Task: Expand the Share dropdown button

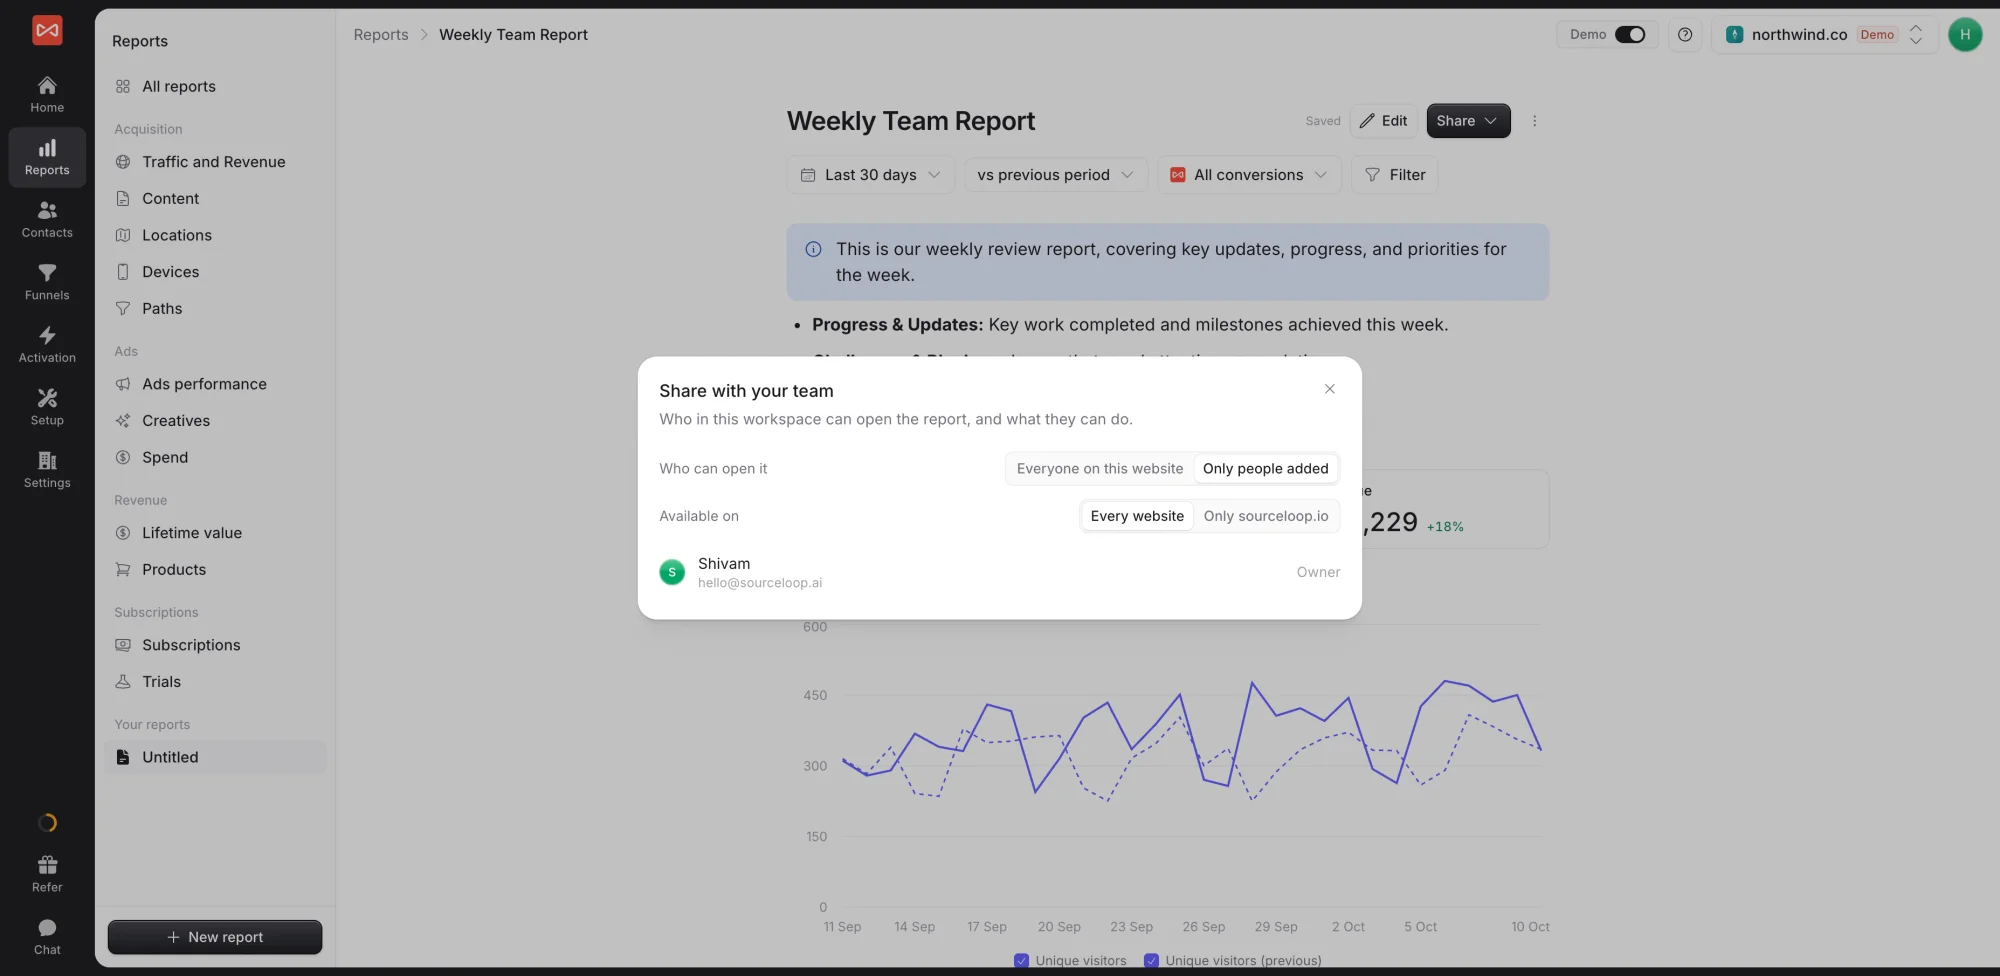Action: (x=1468, y=121)
